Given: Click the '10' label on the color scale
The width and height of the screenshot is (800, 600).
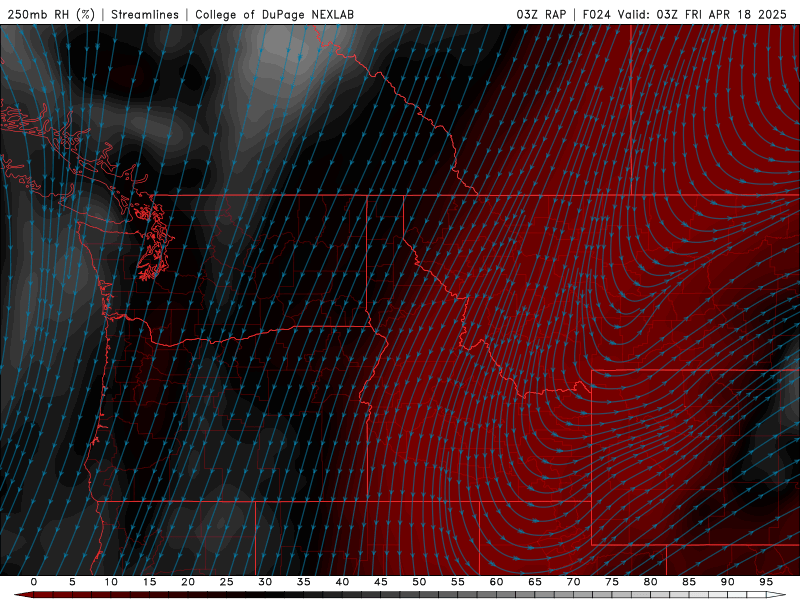Looking at the screenshot, I should click(111, 582).
